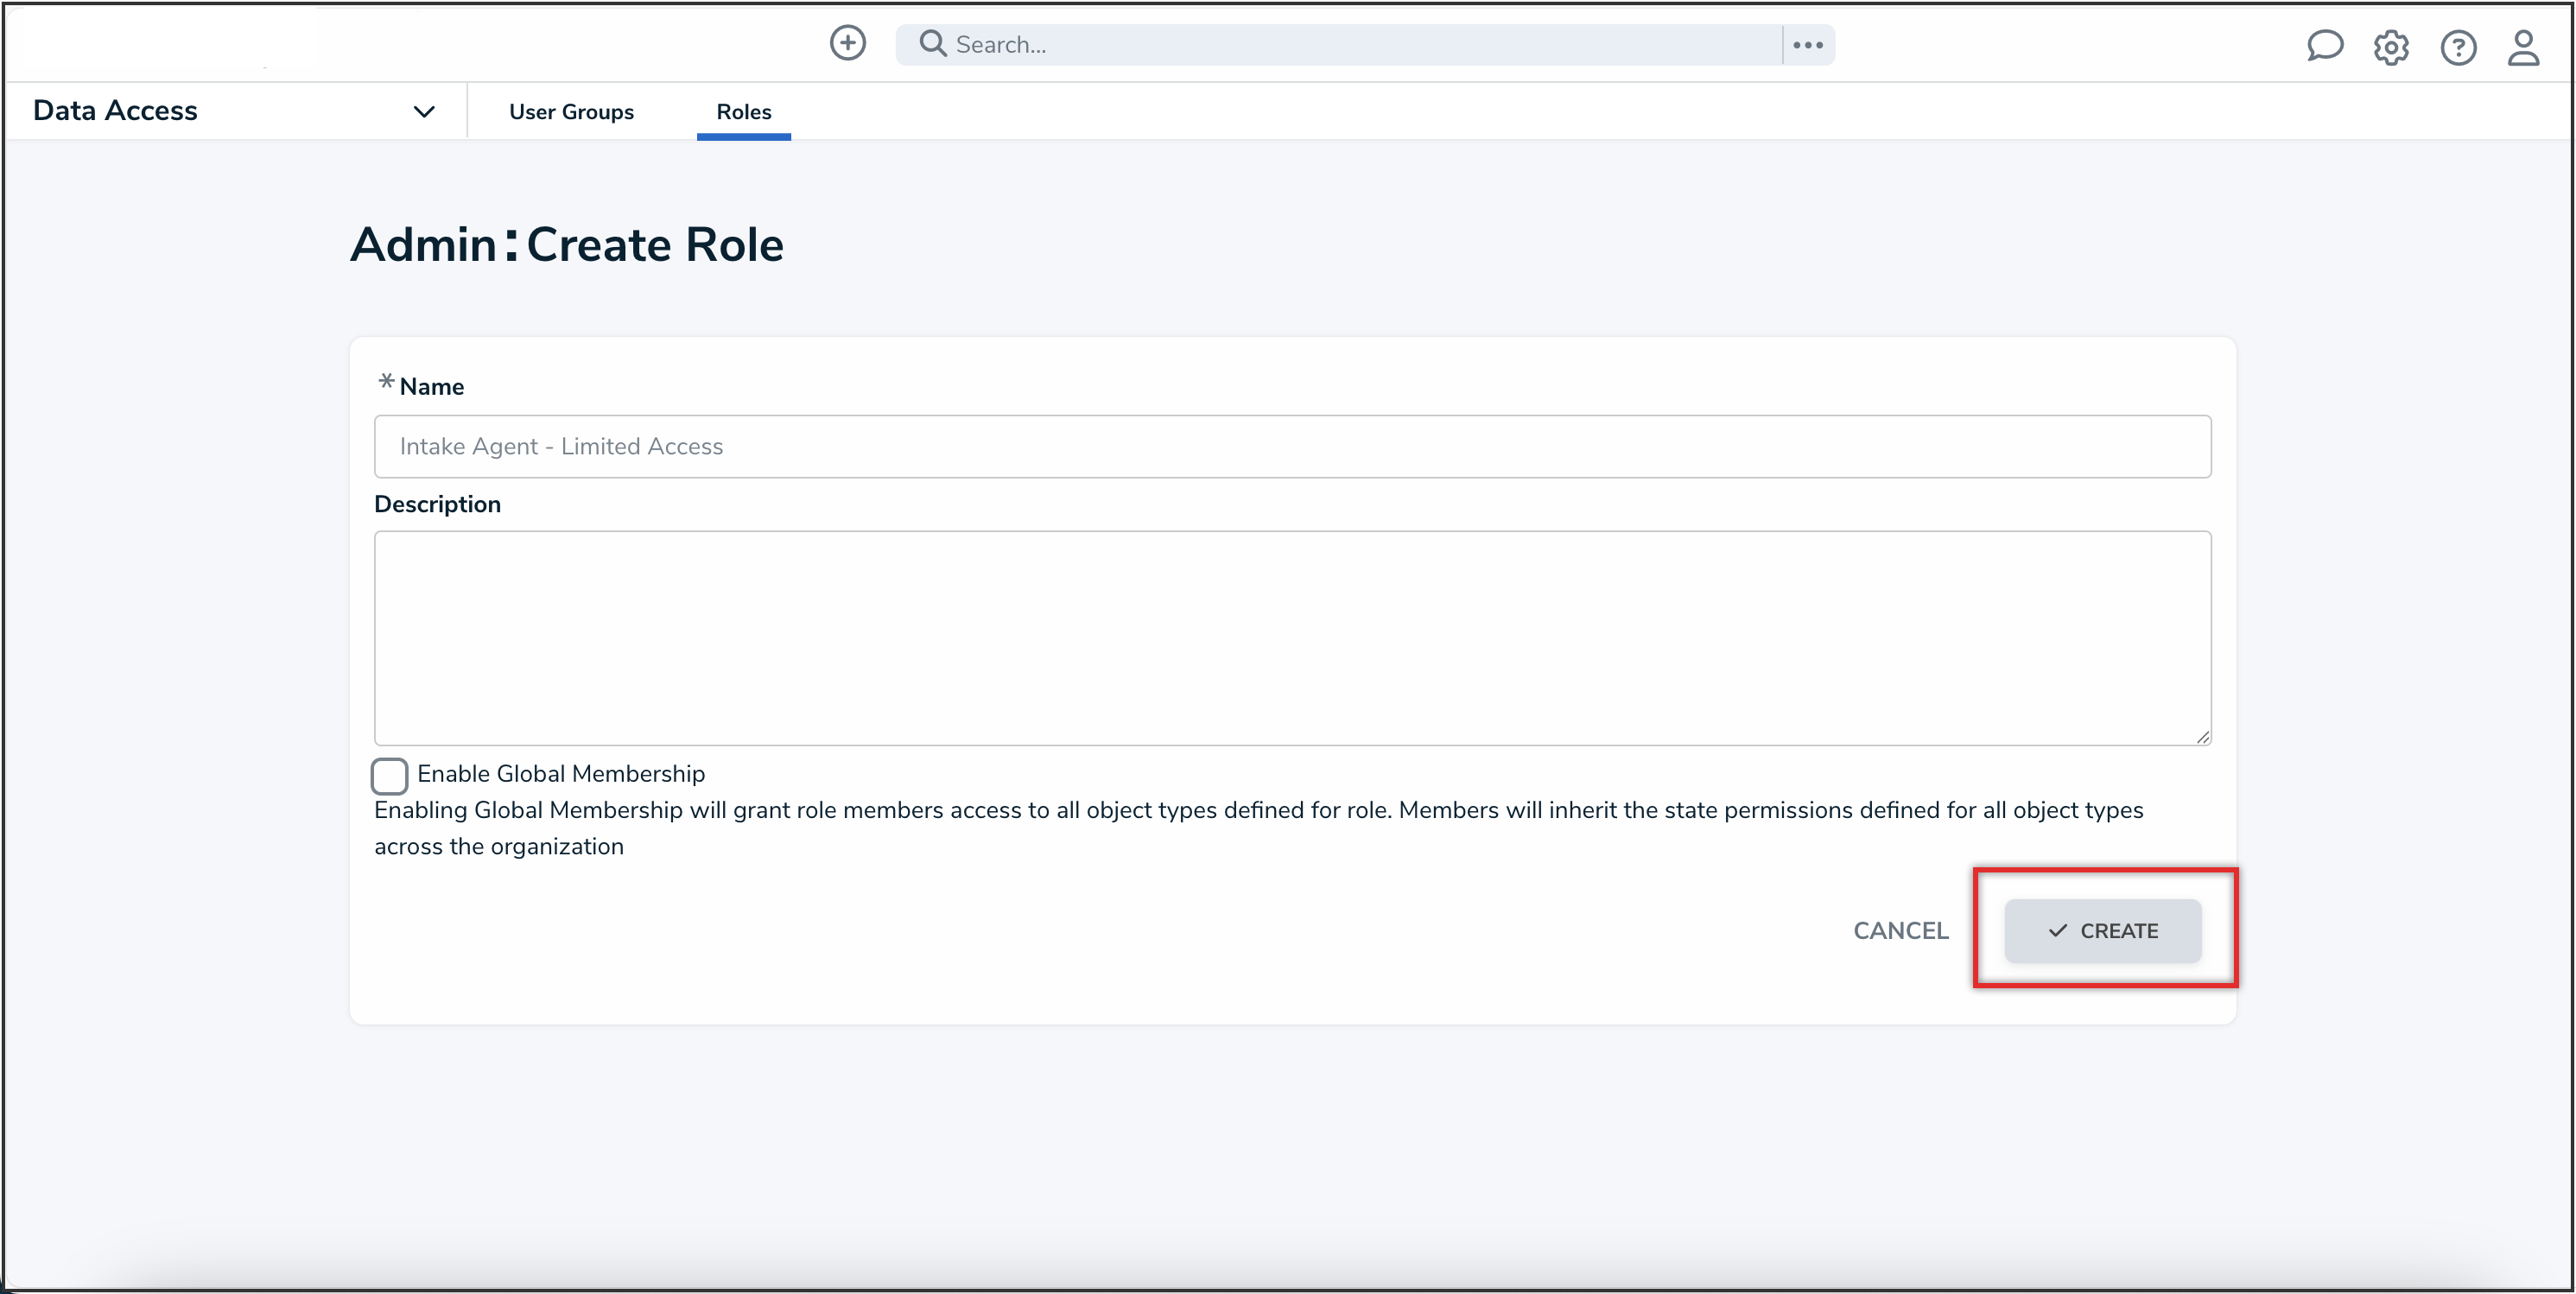Open the Data Access navigation dropdown

tap(116, 111)
